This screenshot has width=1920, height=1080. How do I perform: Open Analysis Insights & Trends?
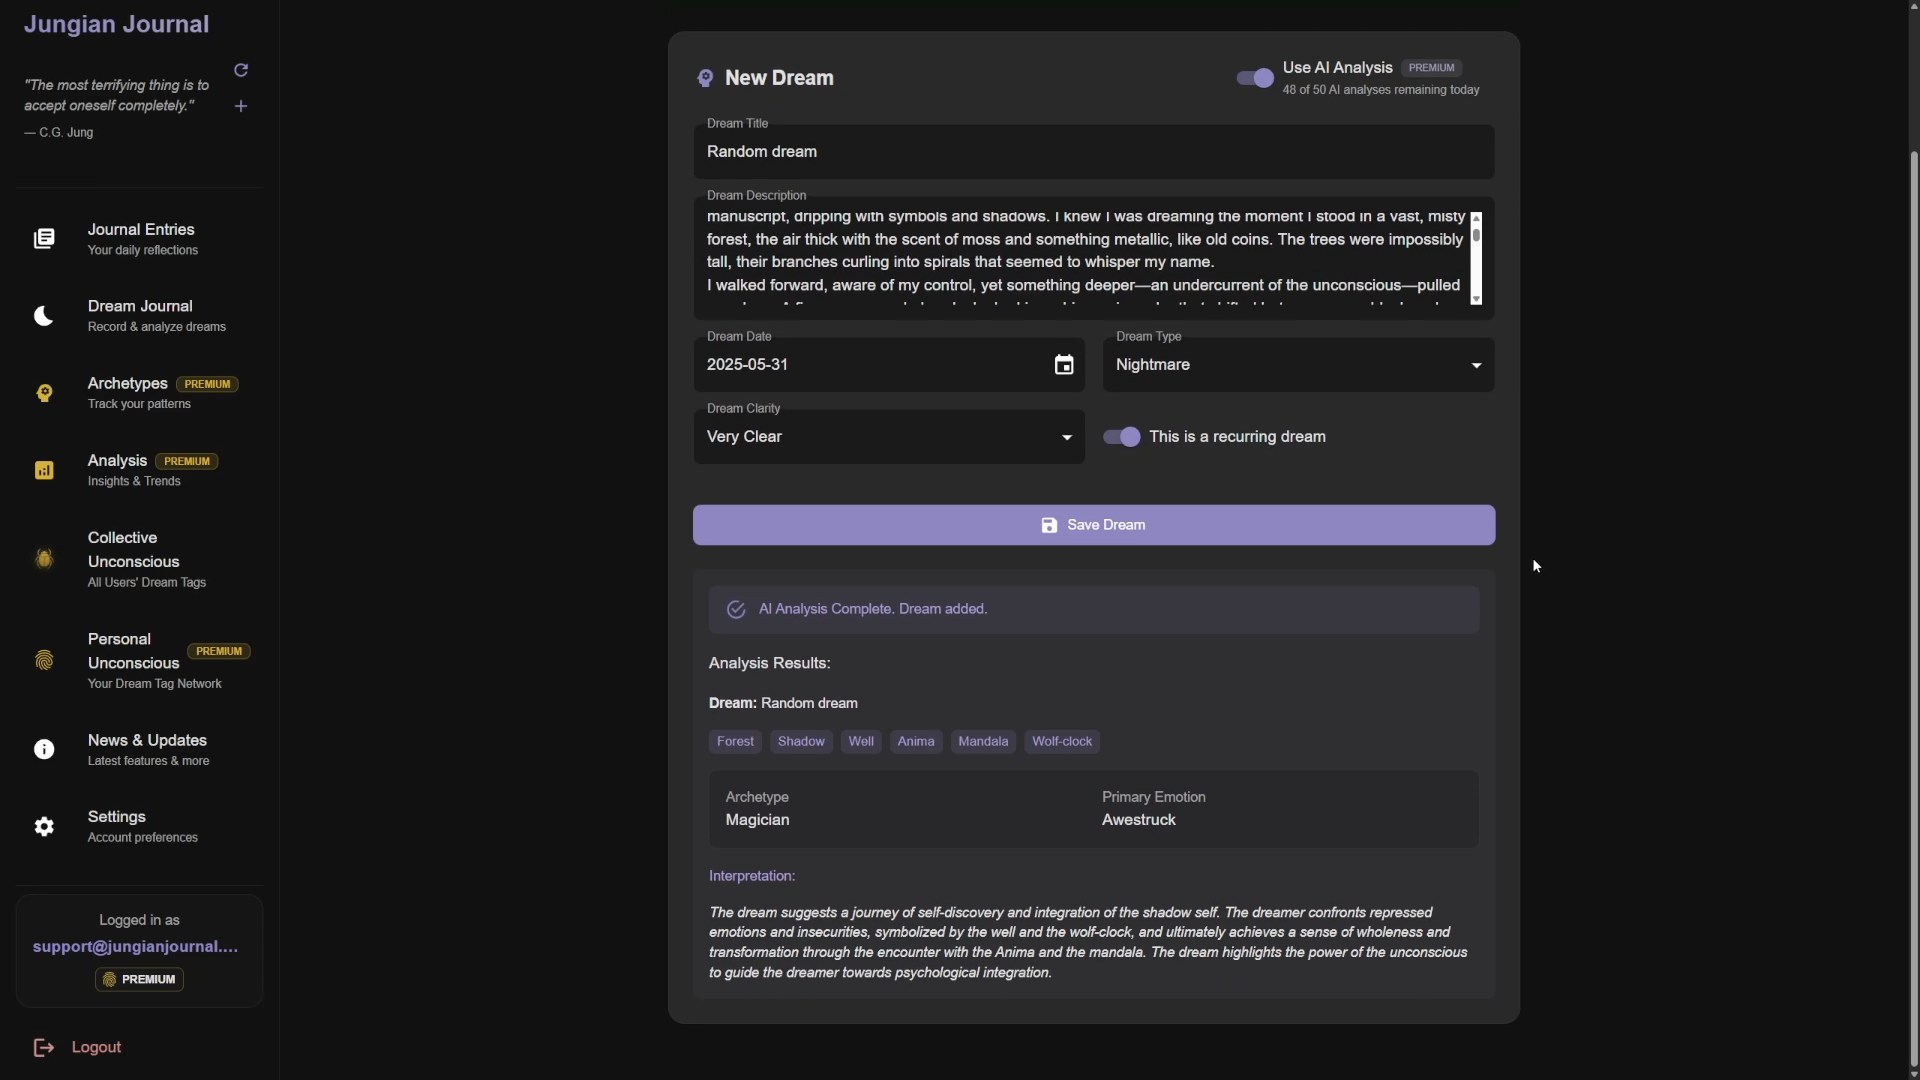(x=140, y=470)
